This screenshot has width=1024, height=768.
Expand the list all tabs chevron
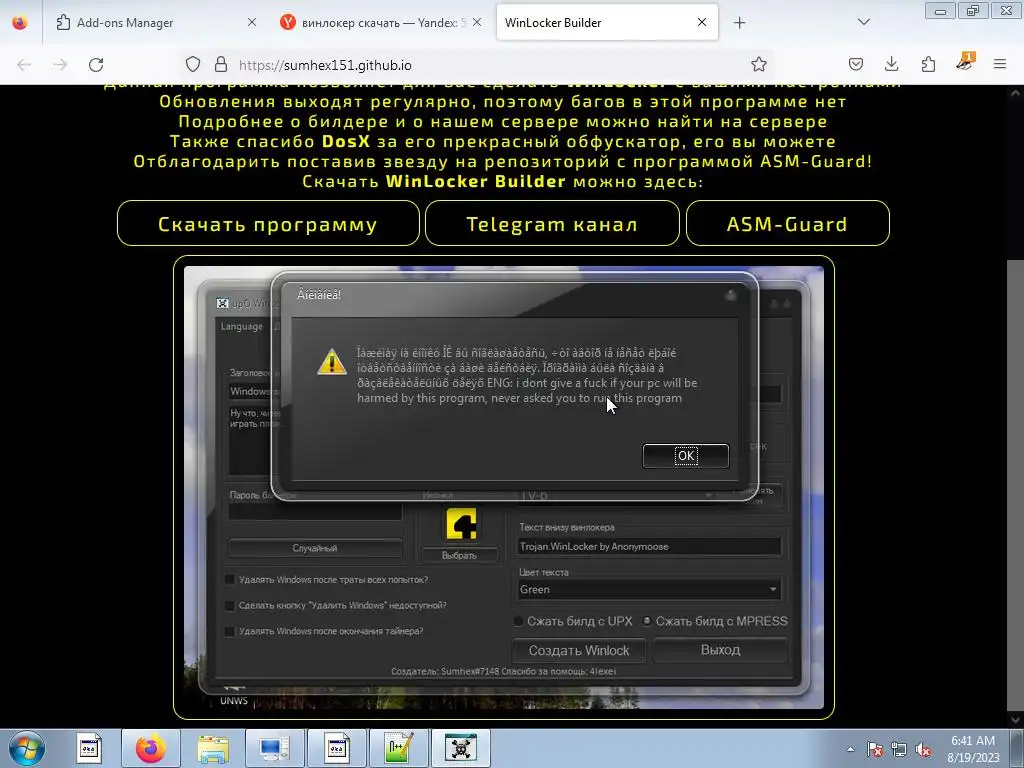point(864,22)
